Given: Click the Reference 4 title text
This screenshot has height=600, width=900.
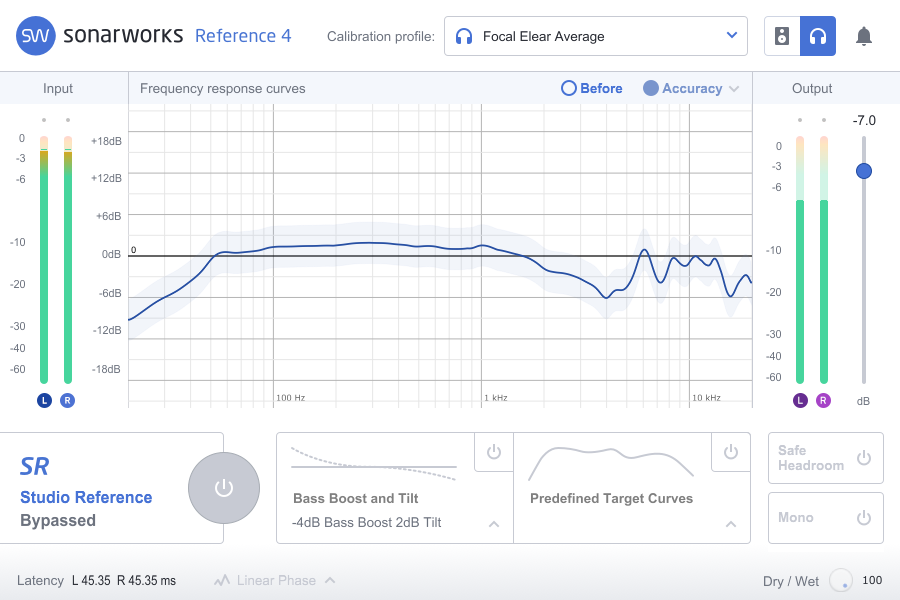Looking at the screenshot, I should pos(243,36).
